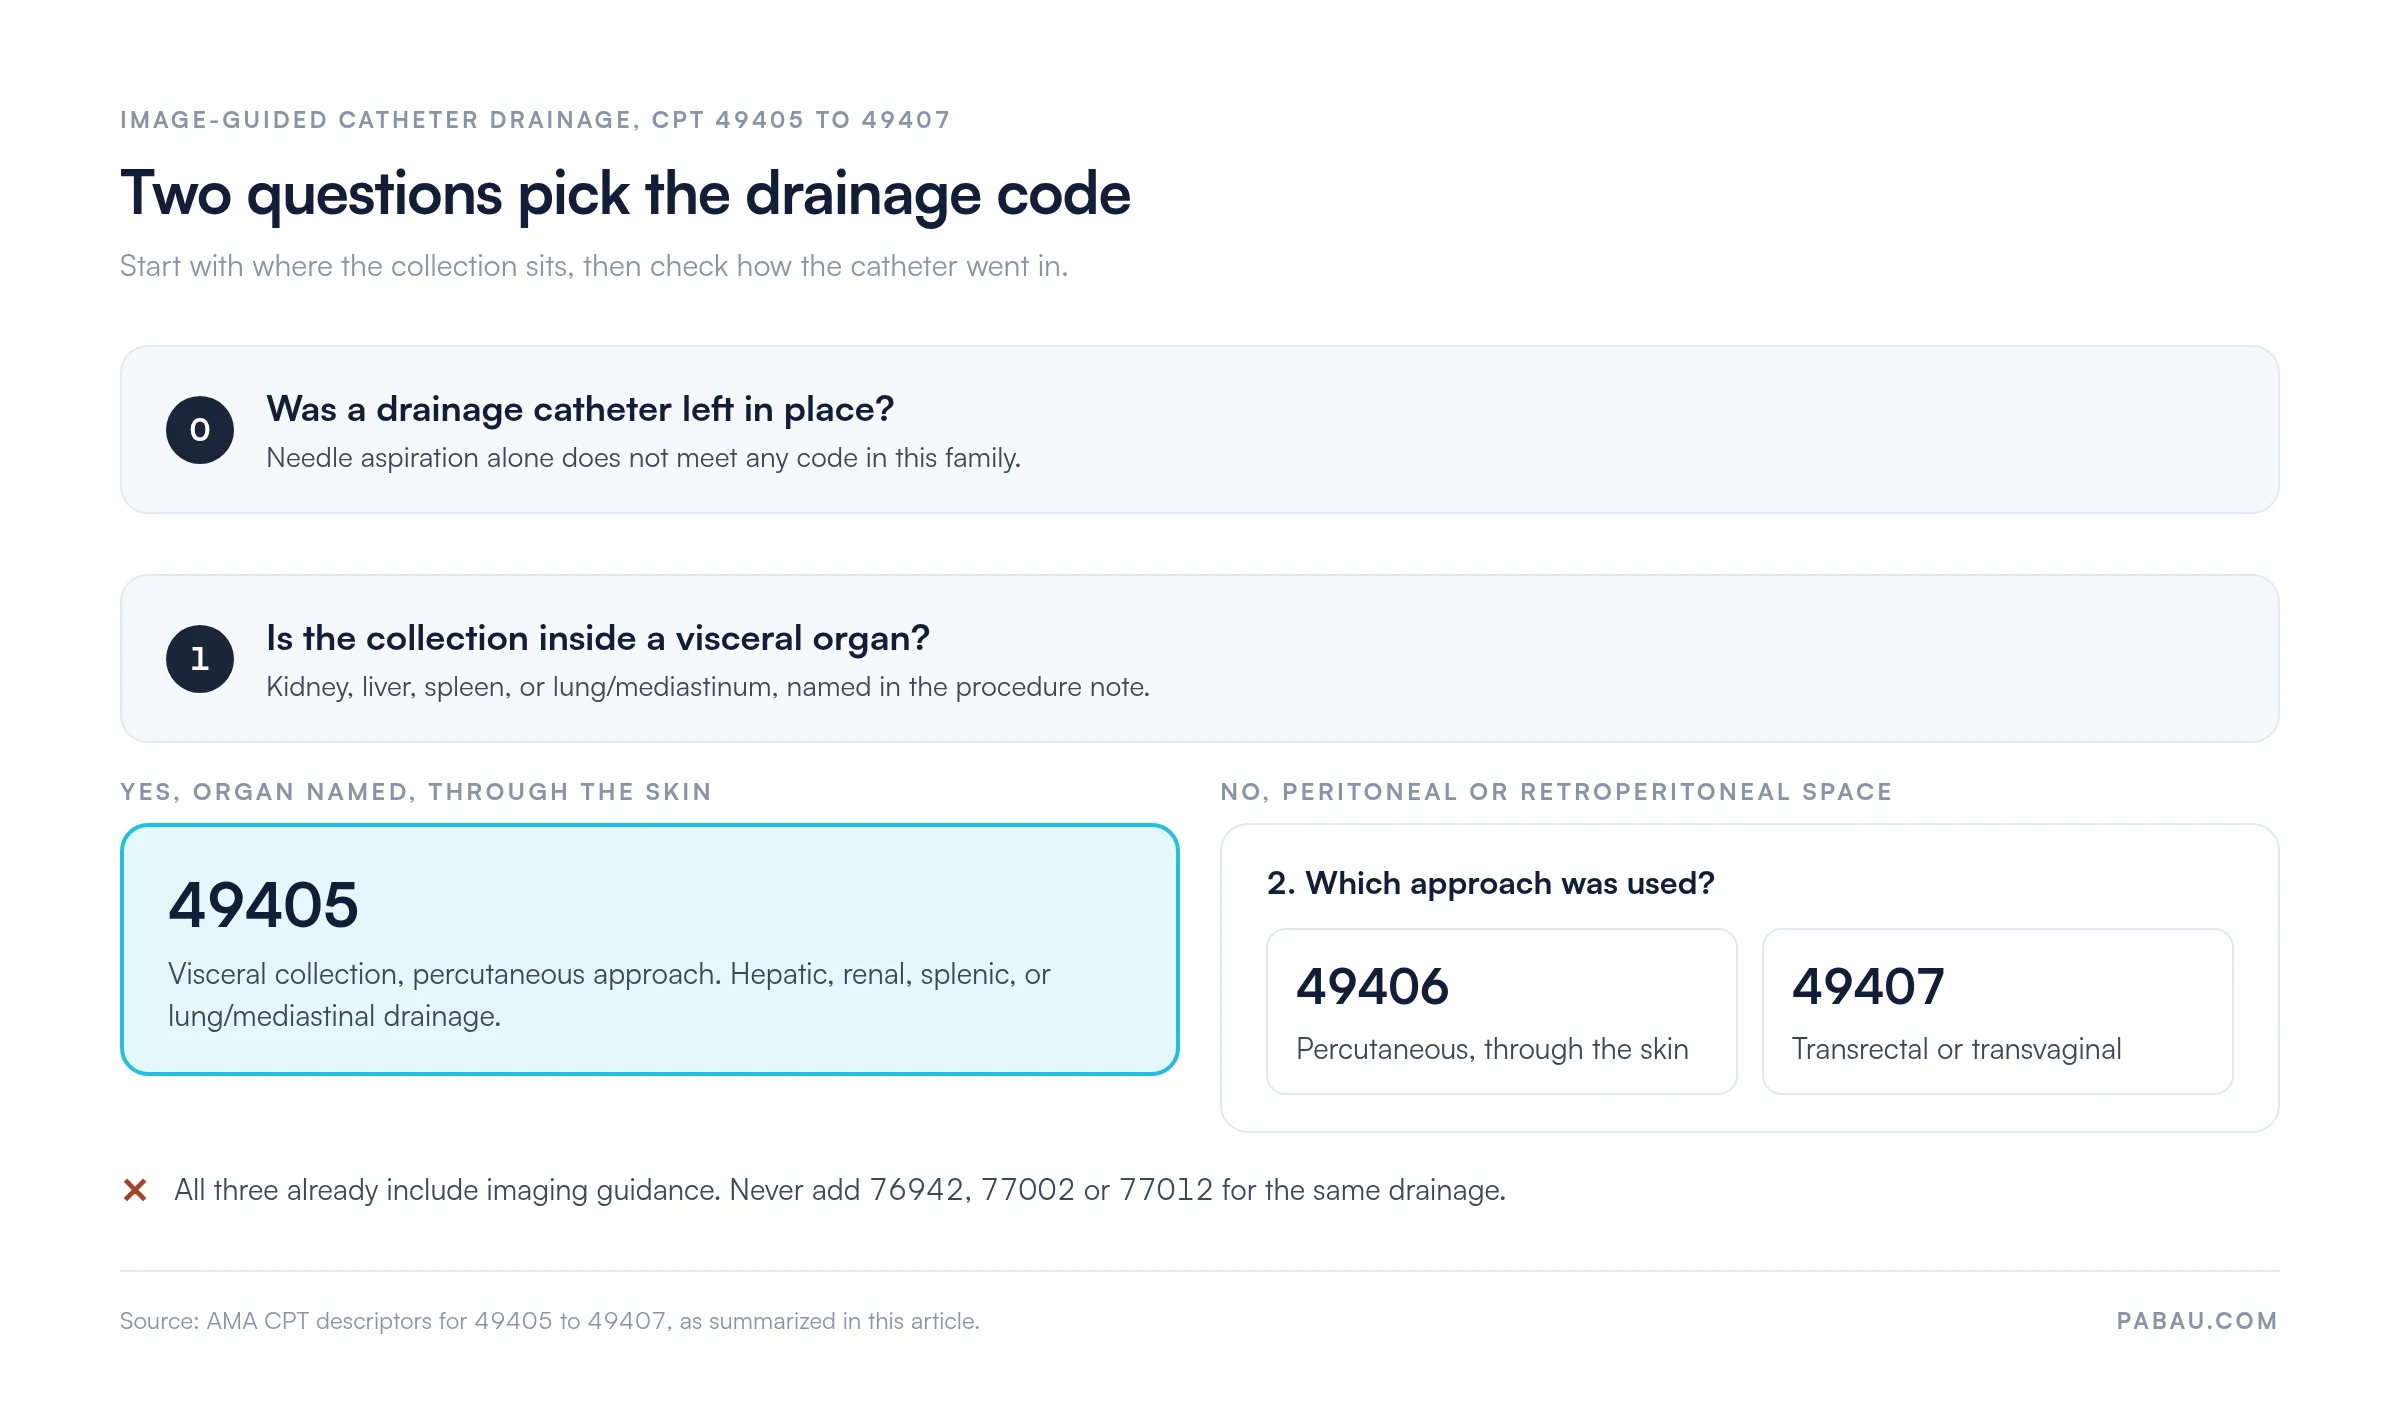Click 'Transrectal or transvaginal' text

click(1956, 1049)
